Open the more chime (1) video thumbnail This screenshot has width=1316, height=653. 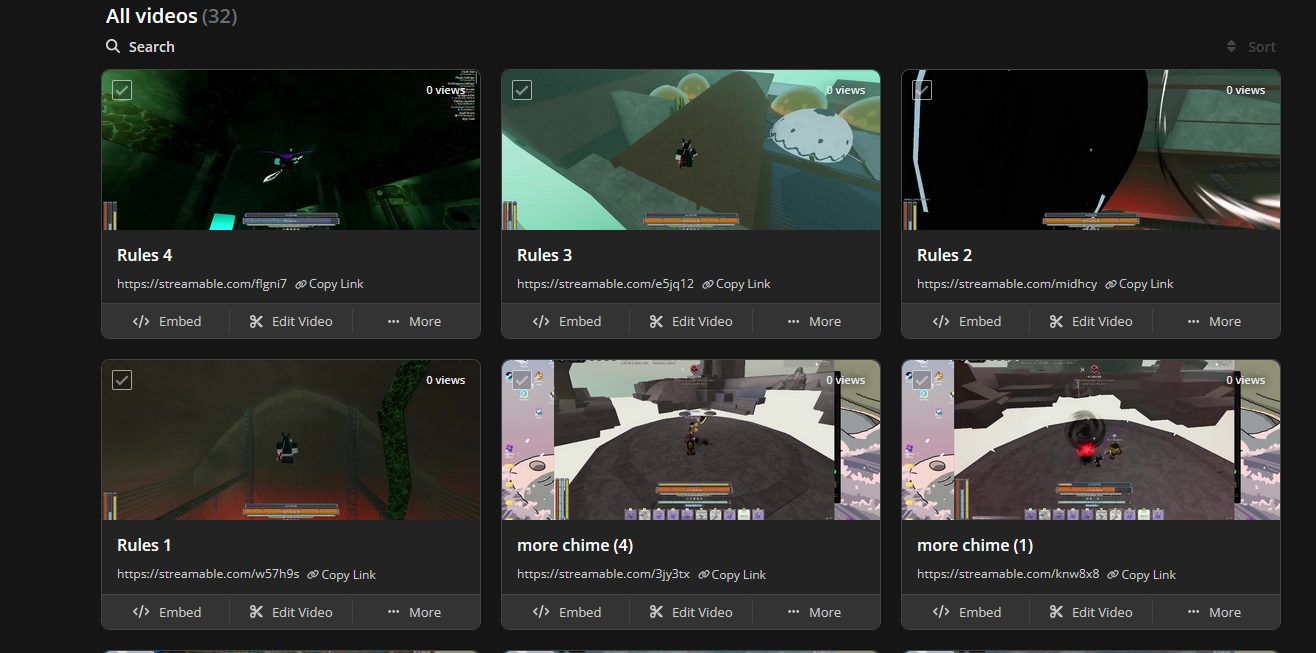pyautogui.click(x=1090, y=440)
